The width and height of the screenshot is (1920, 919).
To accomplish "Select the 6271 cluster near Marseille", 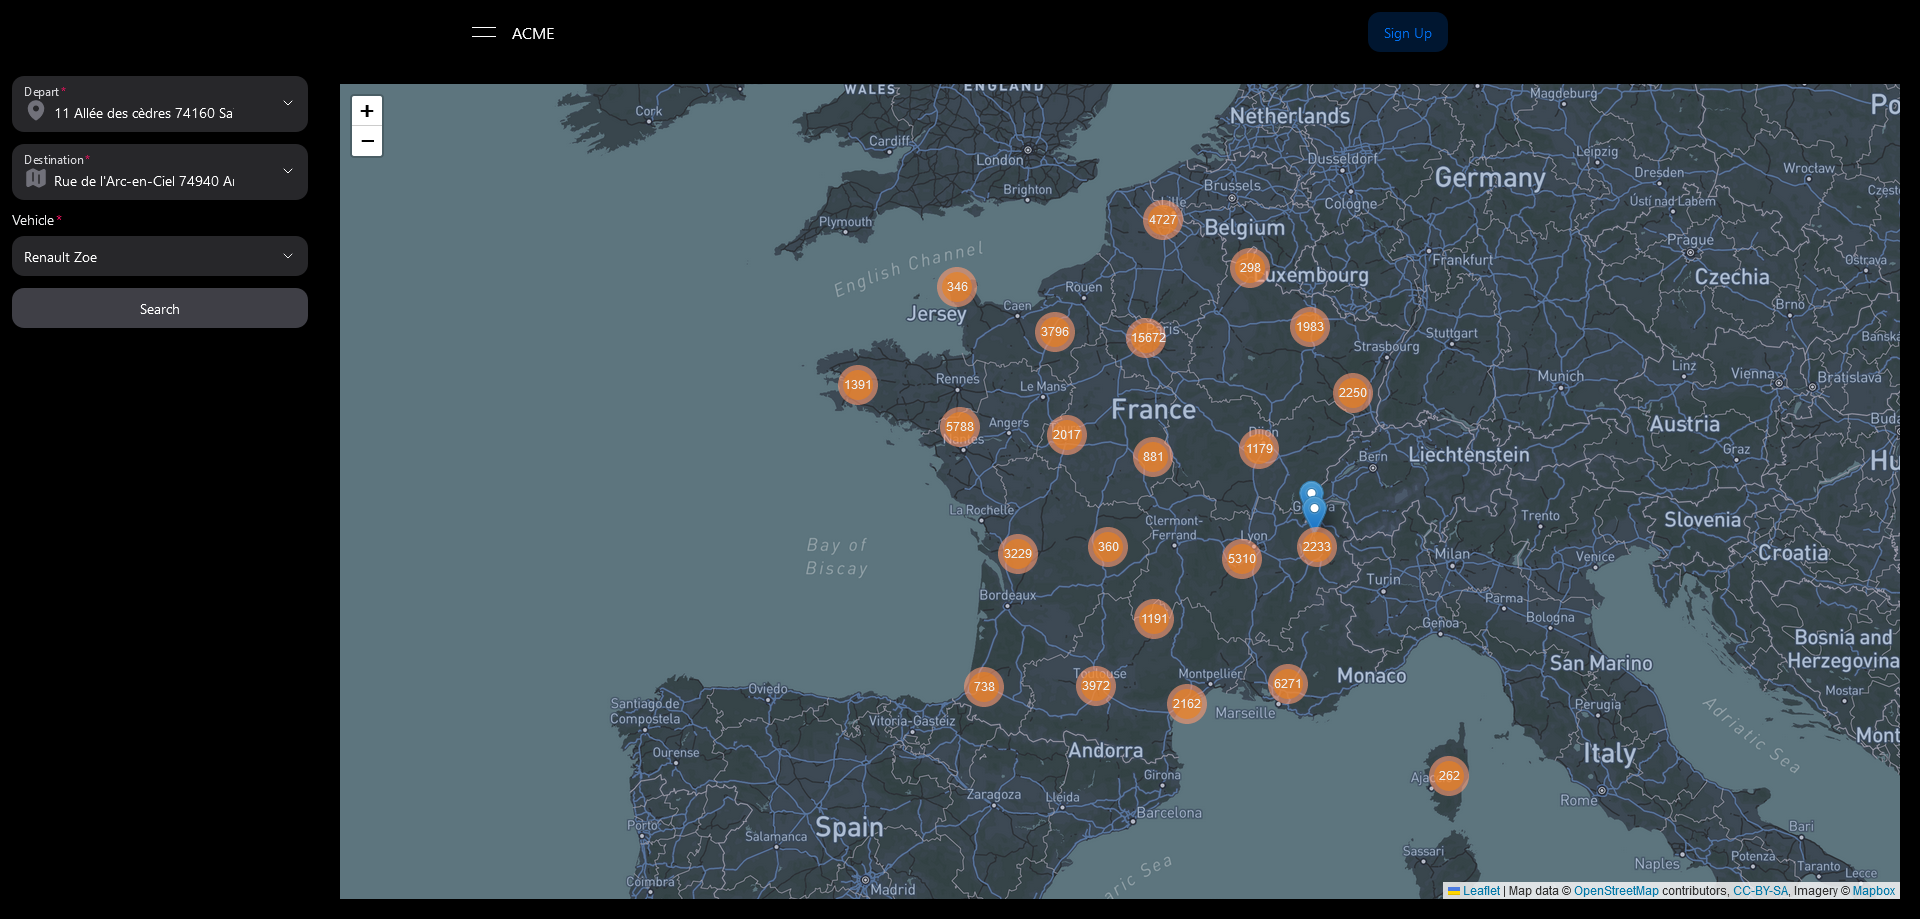I will 1287,684.
